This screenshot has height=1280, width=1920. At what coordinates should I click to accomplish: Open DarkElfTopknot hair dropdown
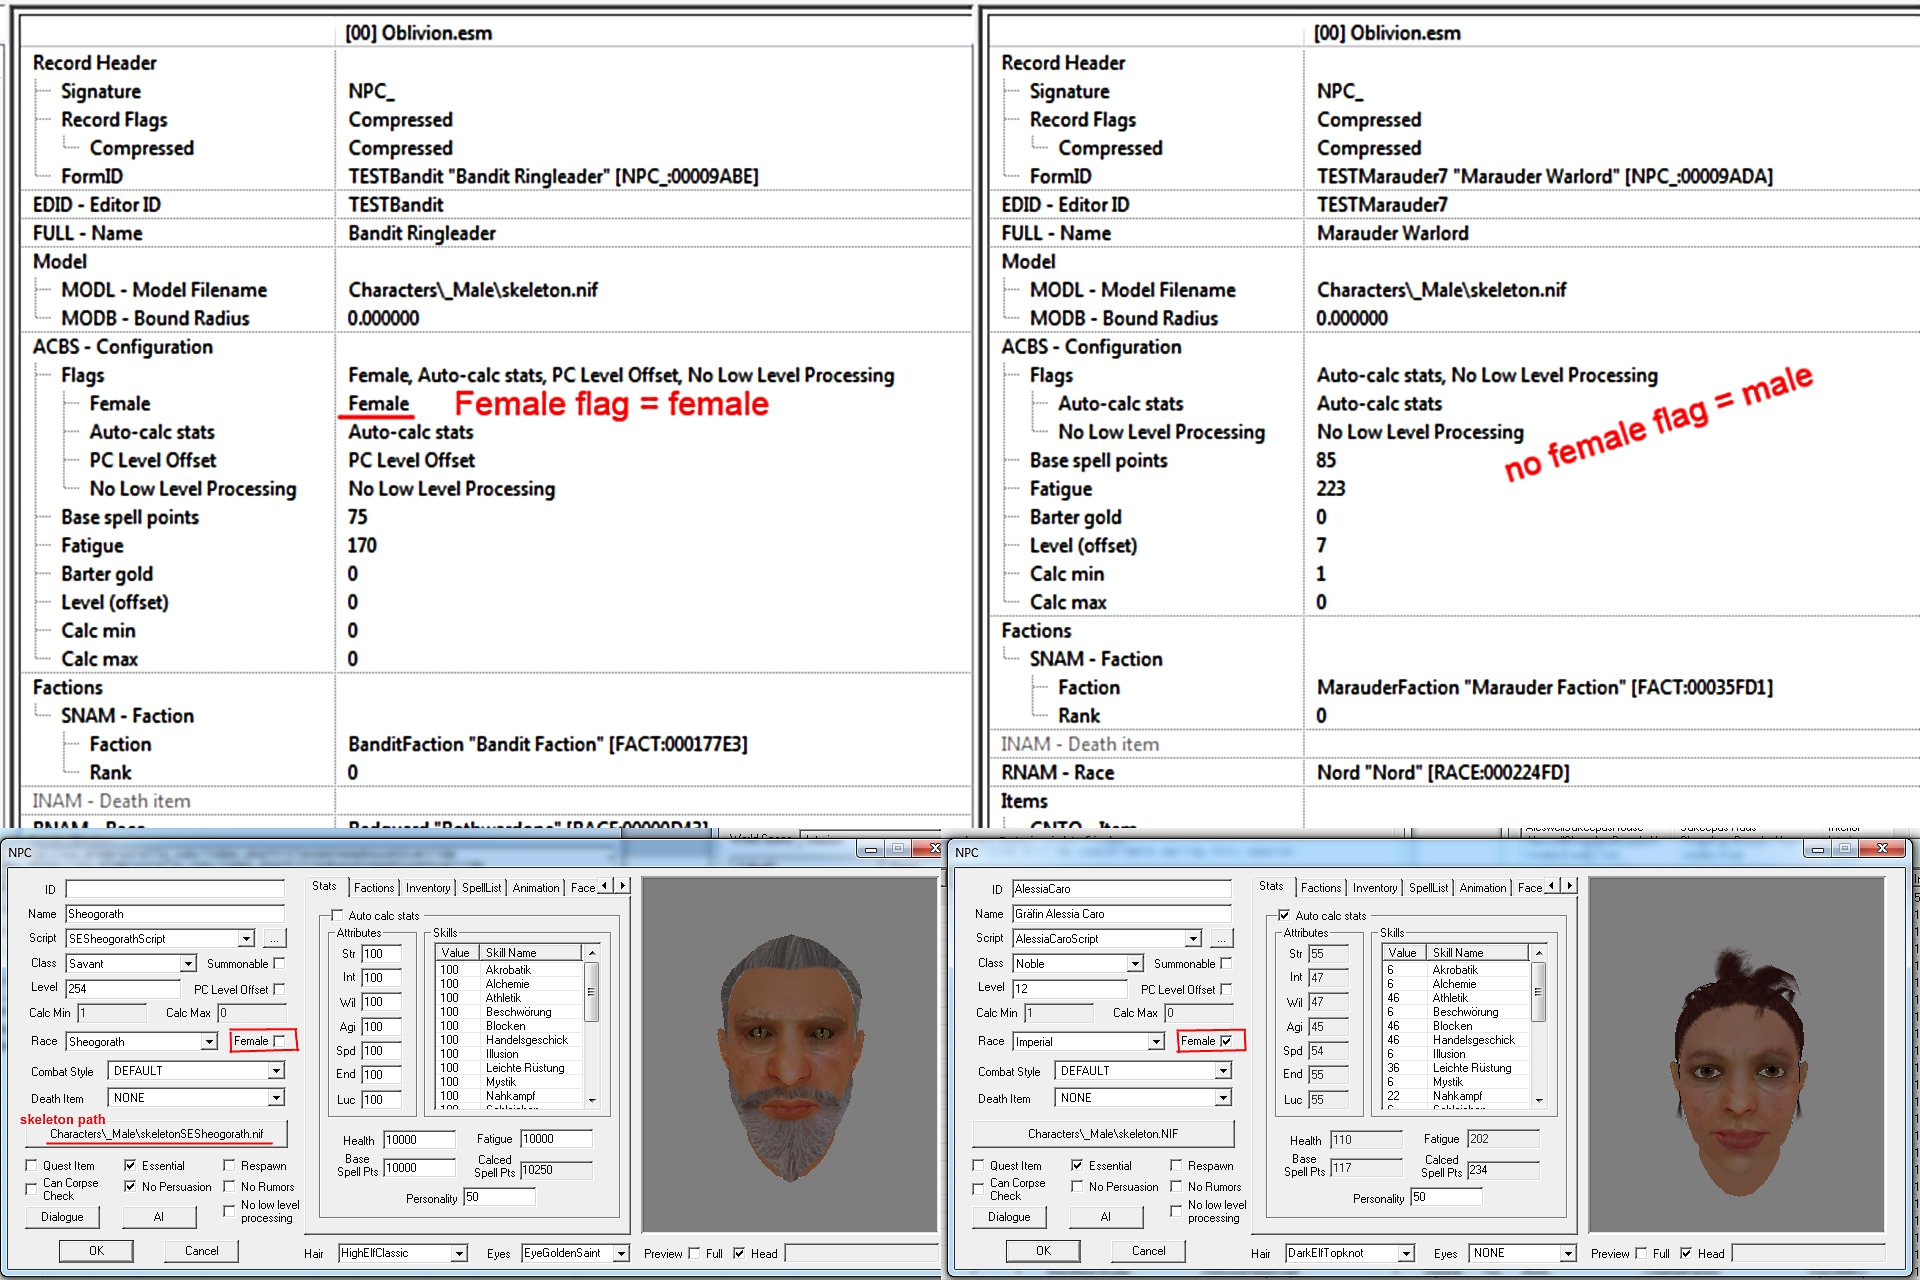(x=1406, y=1253)
